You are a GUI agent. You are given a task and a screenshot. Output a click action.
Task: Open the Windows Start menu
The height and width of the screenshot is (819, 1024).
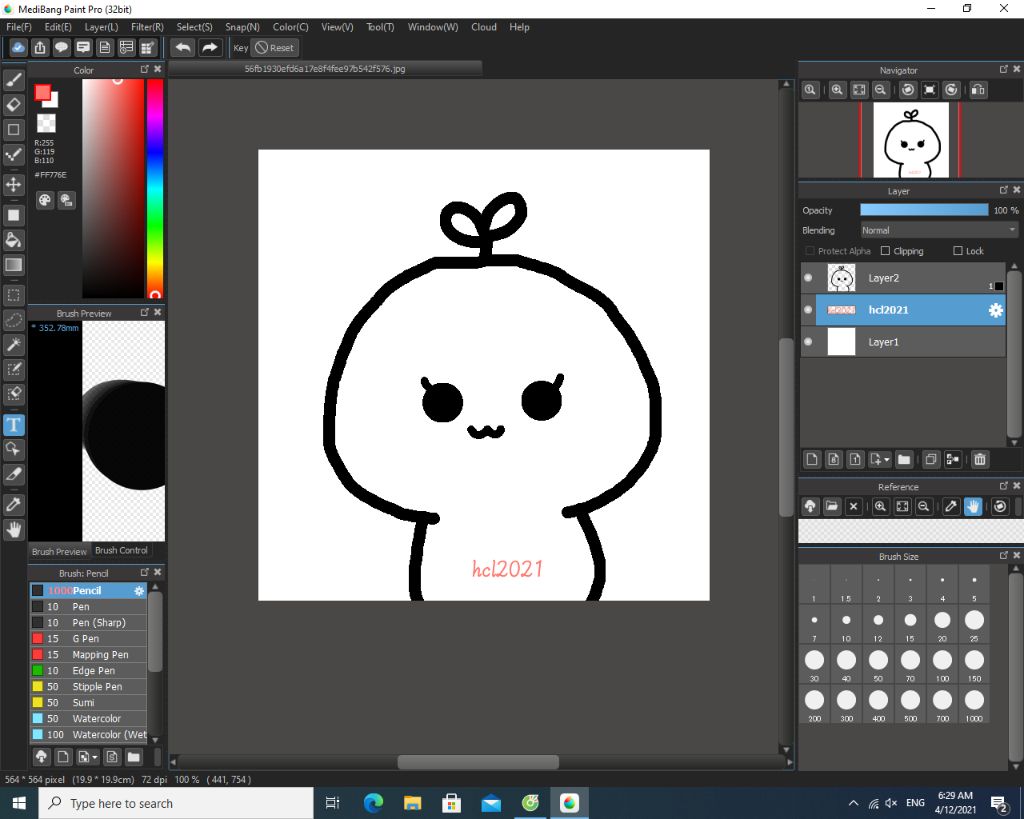point(19,803)
